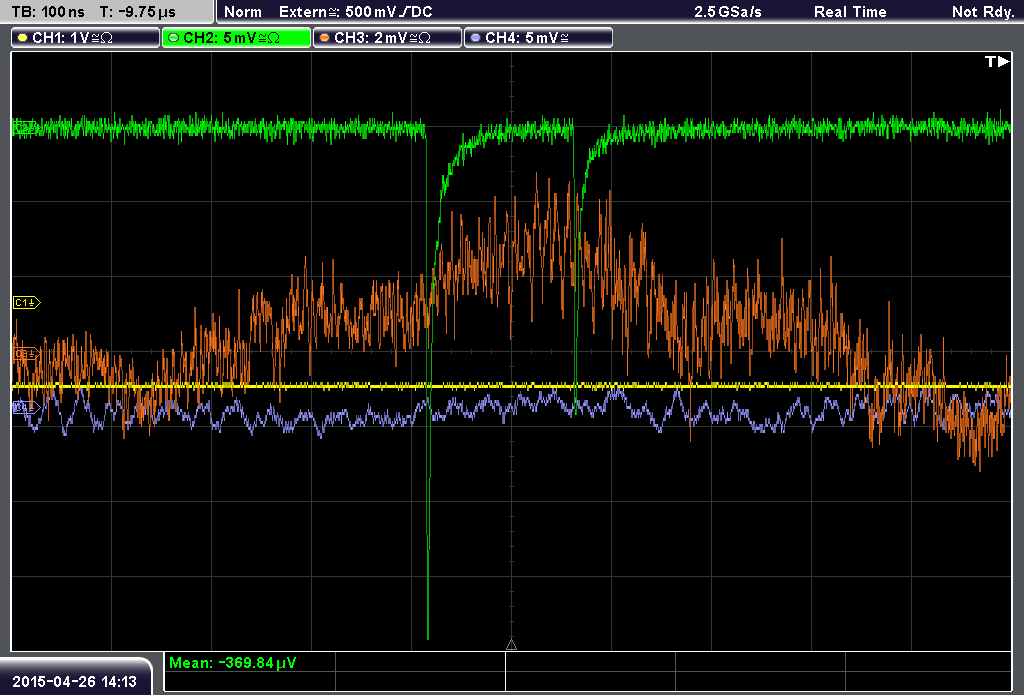Screen dimensions: 1024x695
Task: Click the Mean: -369.84 µV measurement
Action: tap(232, 663)
